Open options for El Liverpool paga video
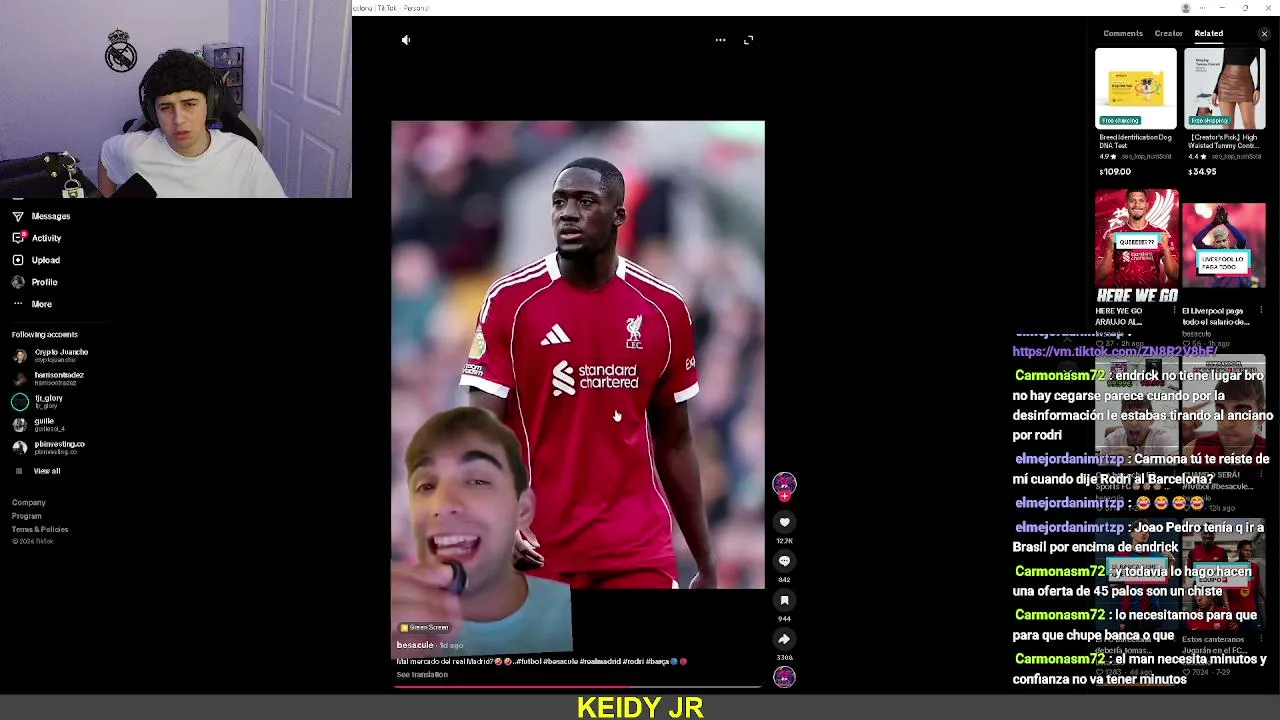Viewport: 1280px width, 720px height. tap(1261, 311)
